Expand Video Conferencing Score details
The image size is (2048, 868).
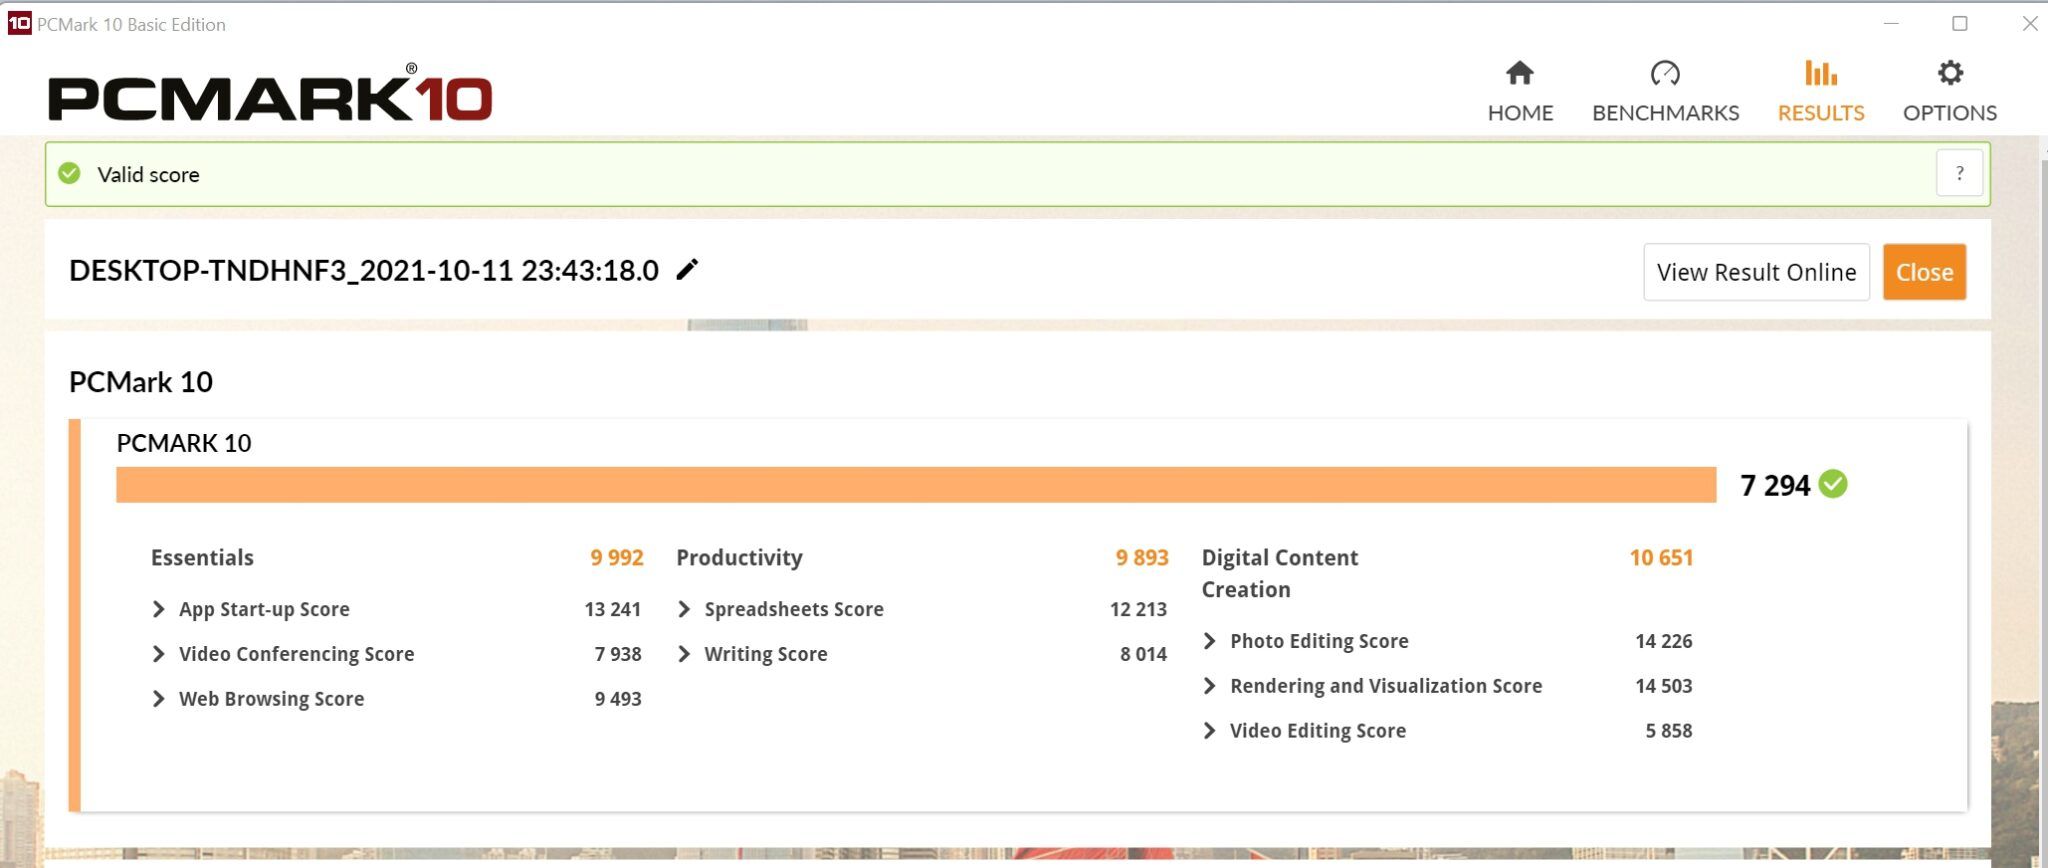click(x=158, y=654)
